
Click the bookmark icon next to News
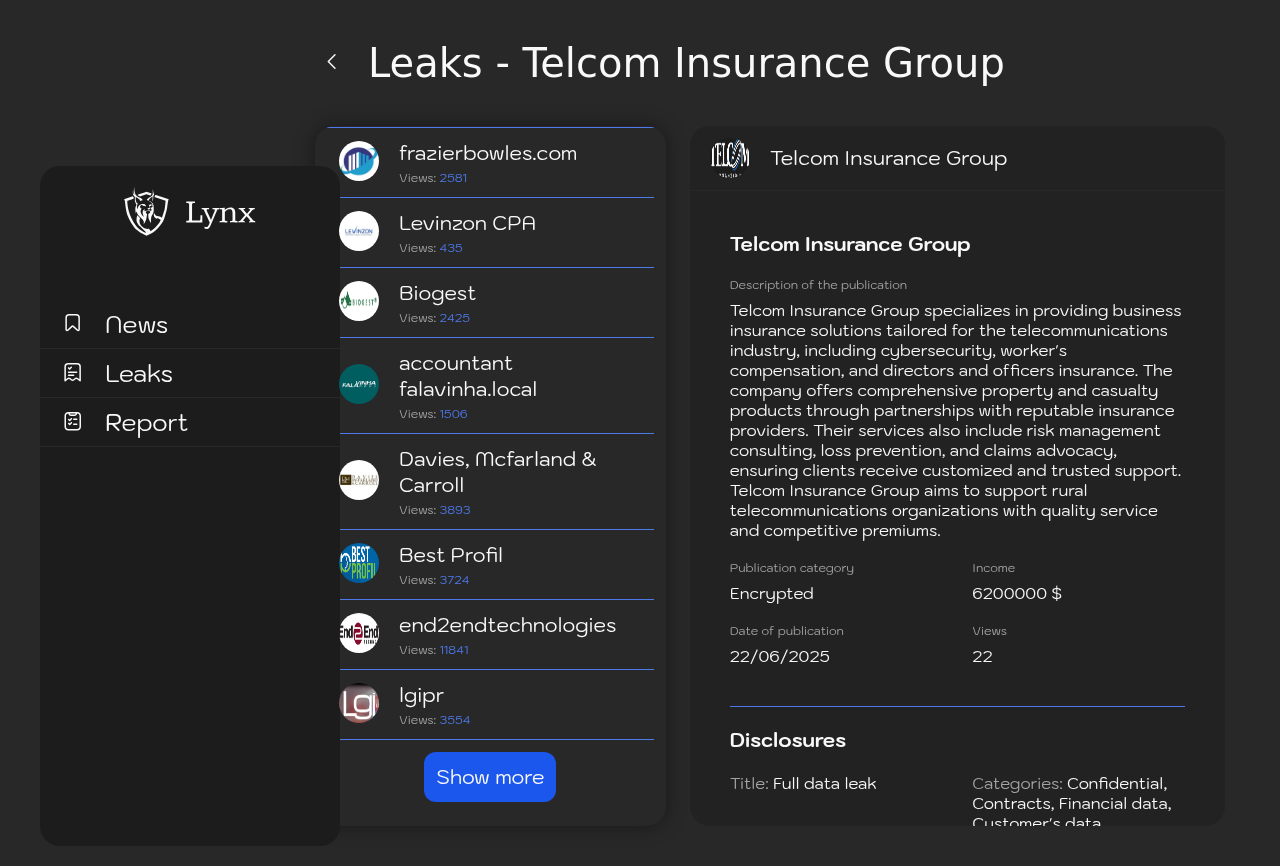tap(73, 323)
